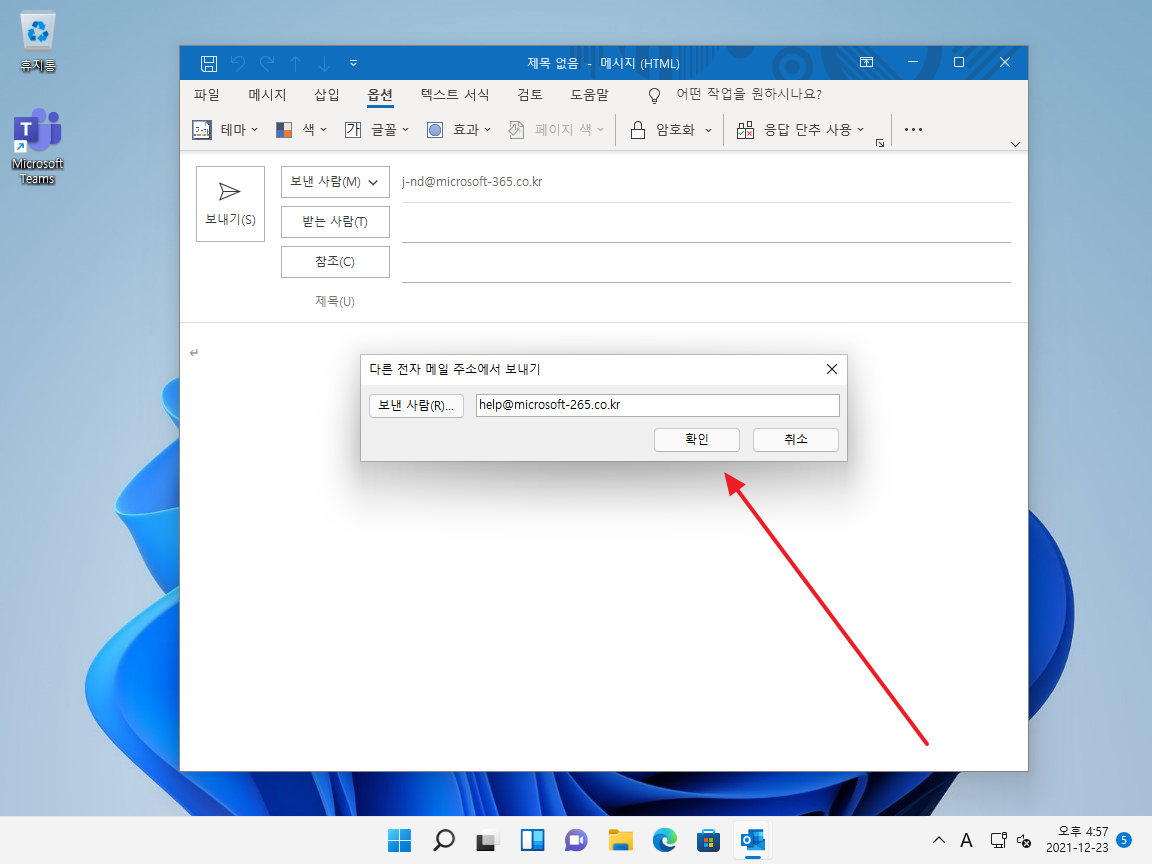The width and height of the screenshot is (1152, 864).
Task: Open the 보낸 사람(M) sender dropdown
Action: (335, 181)
